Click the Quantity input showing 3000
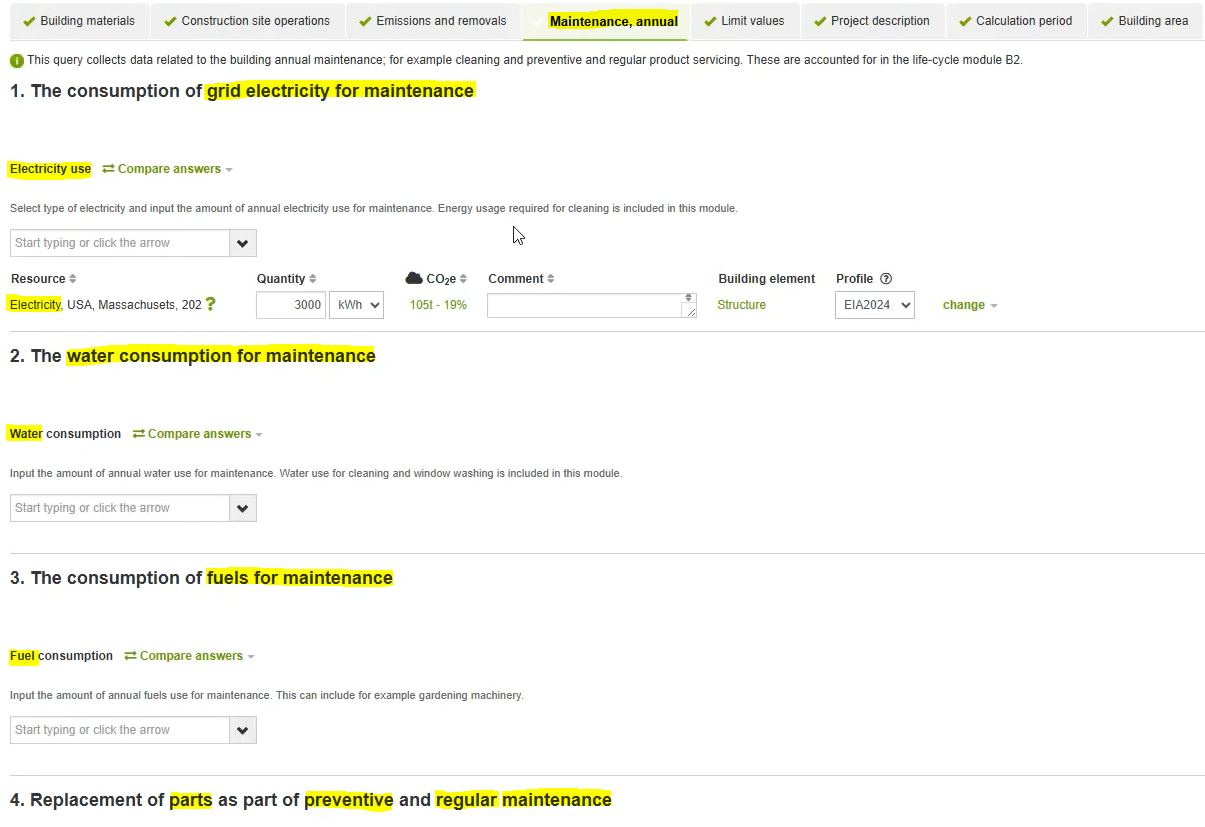Viewport: 1205px width, 827px height. click(290, 304)
